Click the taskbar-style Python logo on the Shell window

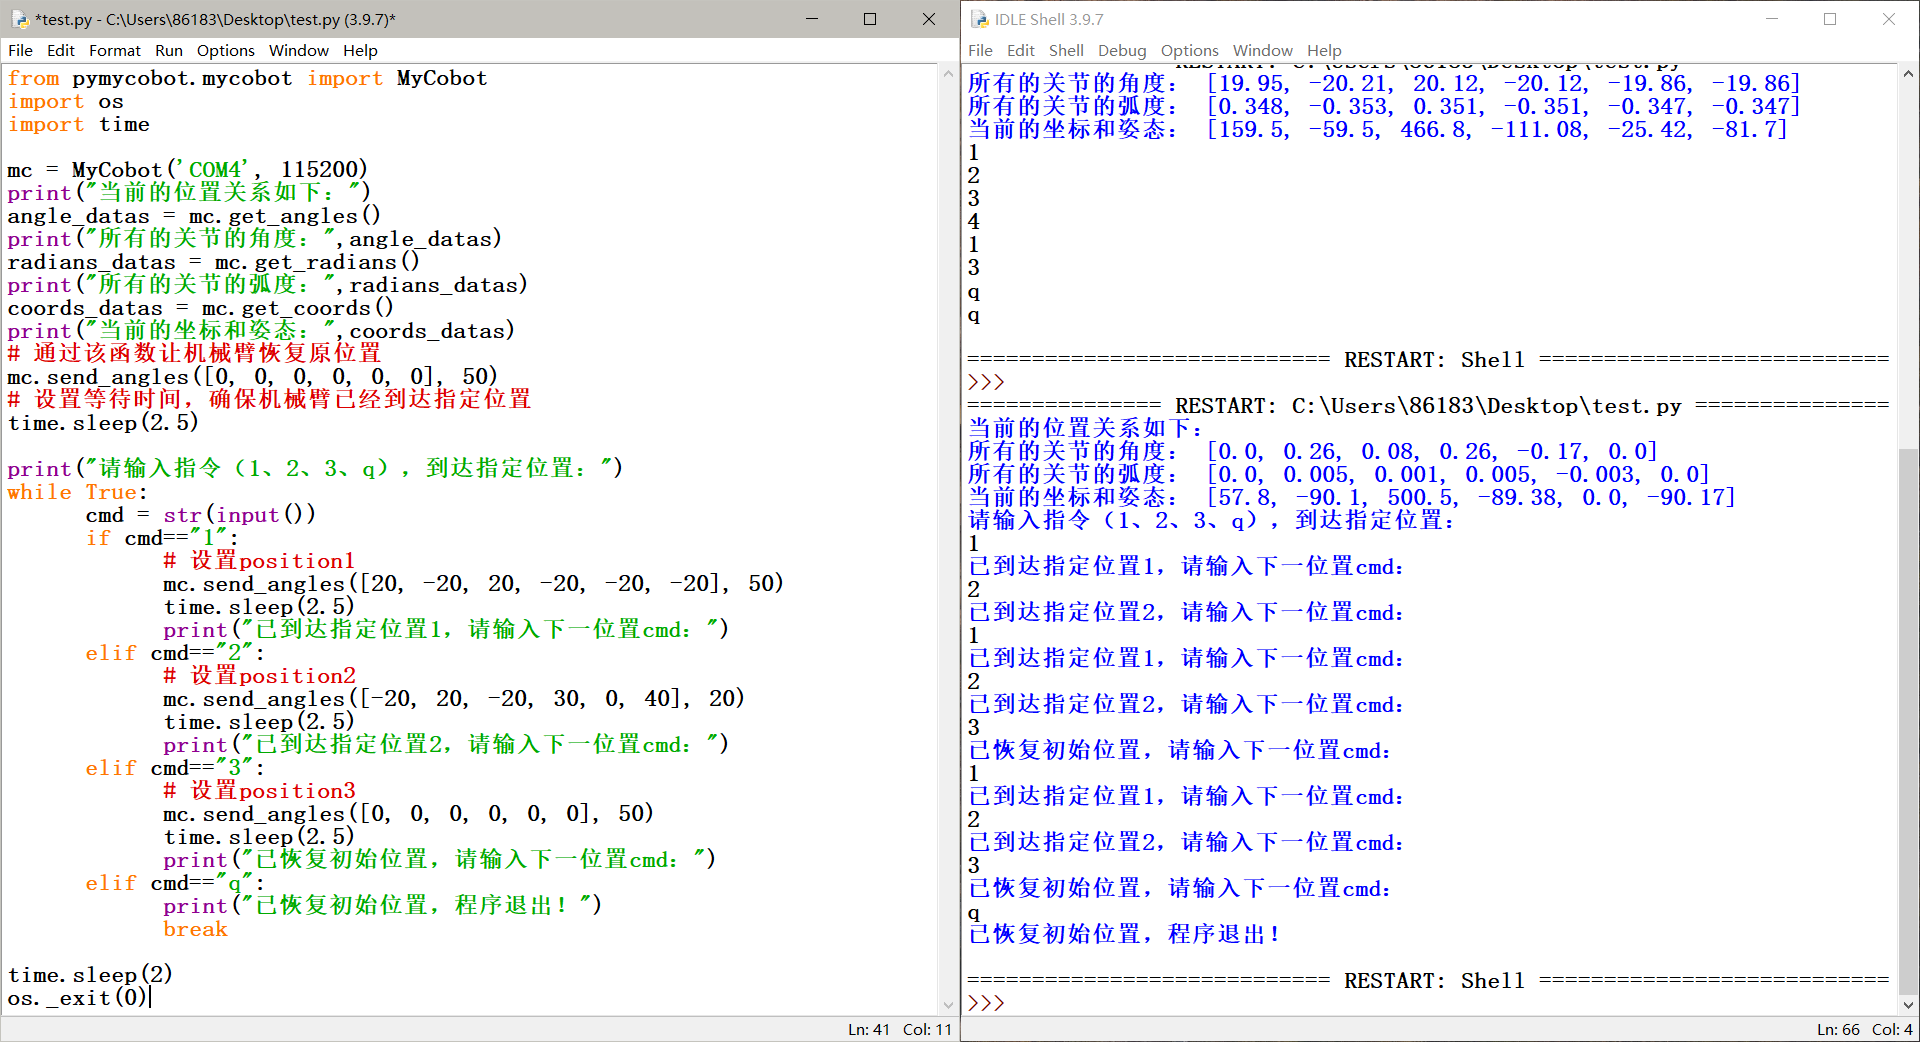978,19
